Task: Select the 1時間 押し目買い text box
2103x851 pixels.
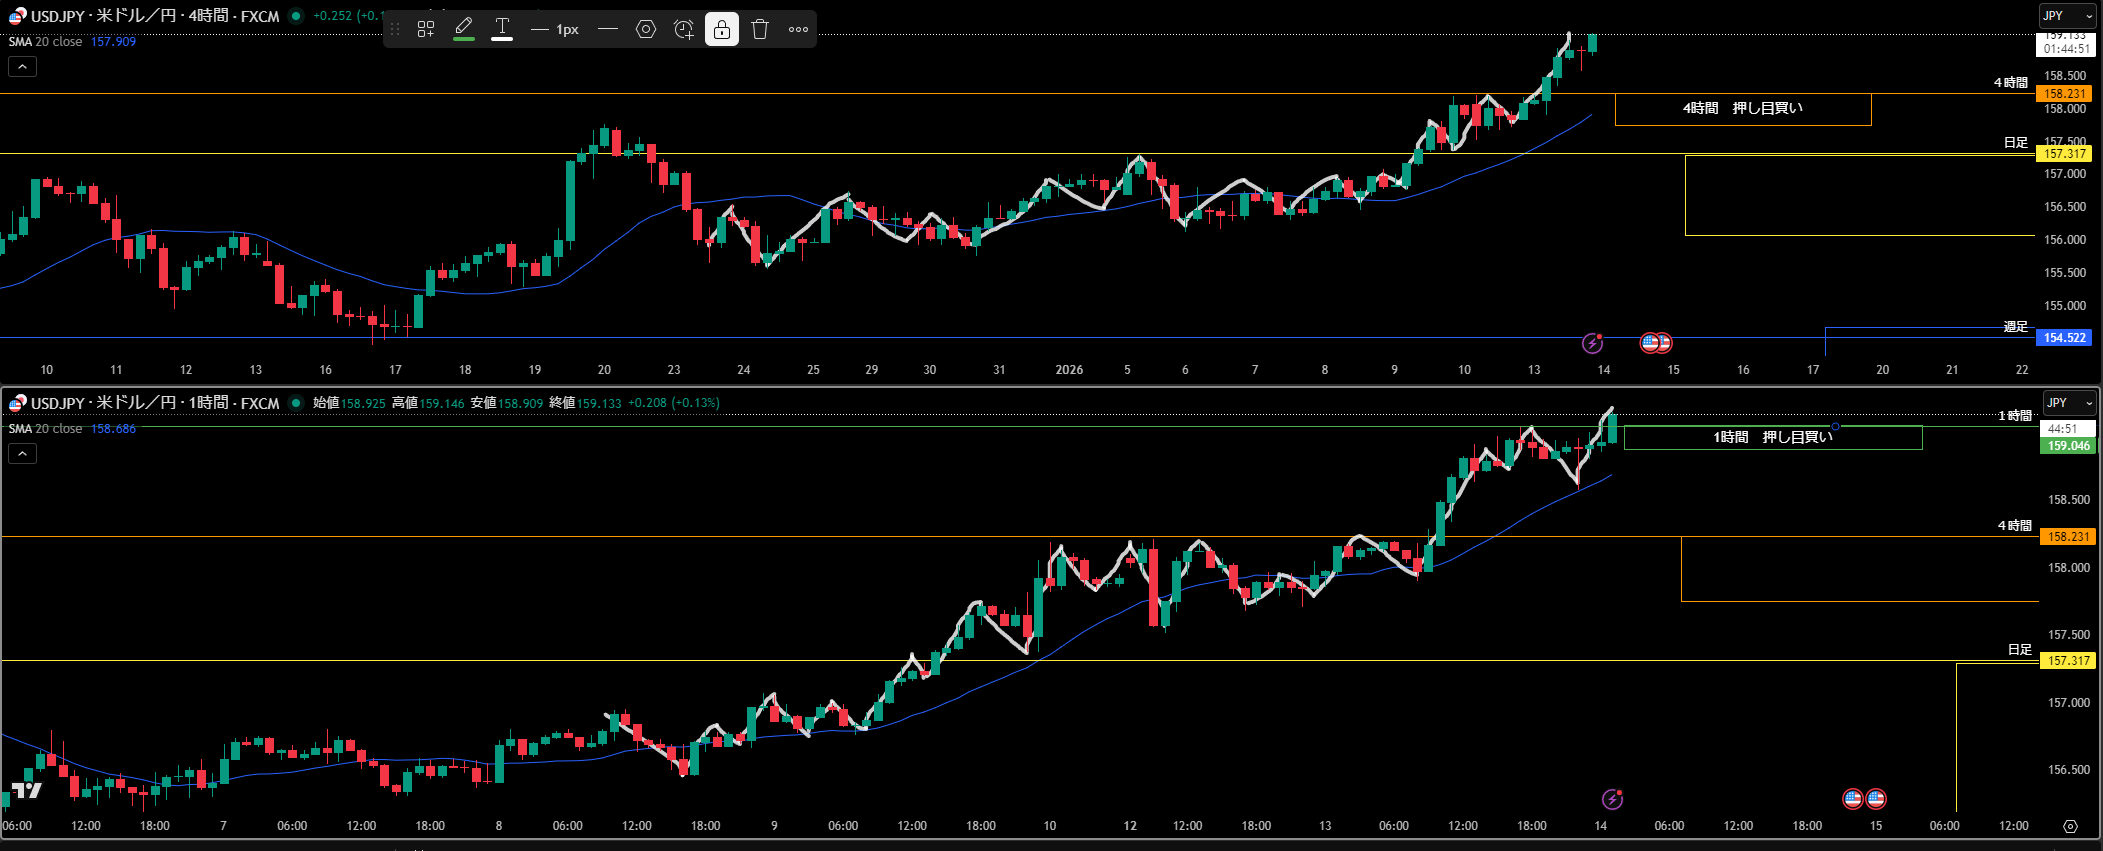Action: coord(1772,437)
